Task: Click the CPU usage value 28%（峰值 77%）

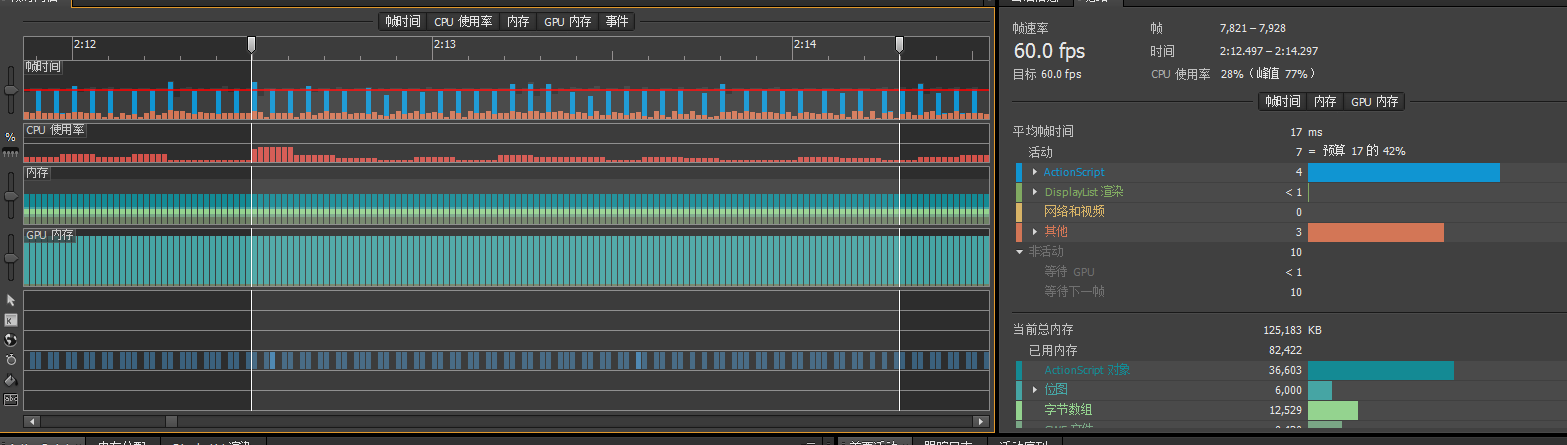Action: 1269,74
